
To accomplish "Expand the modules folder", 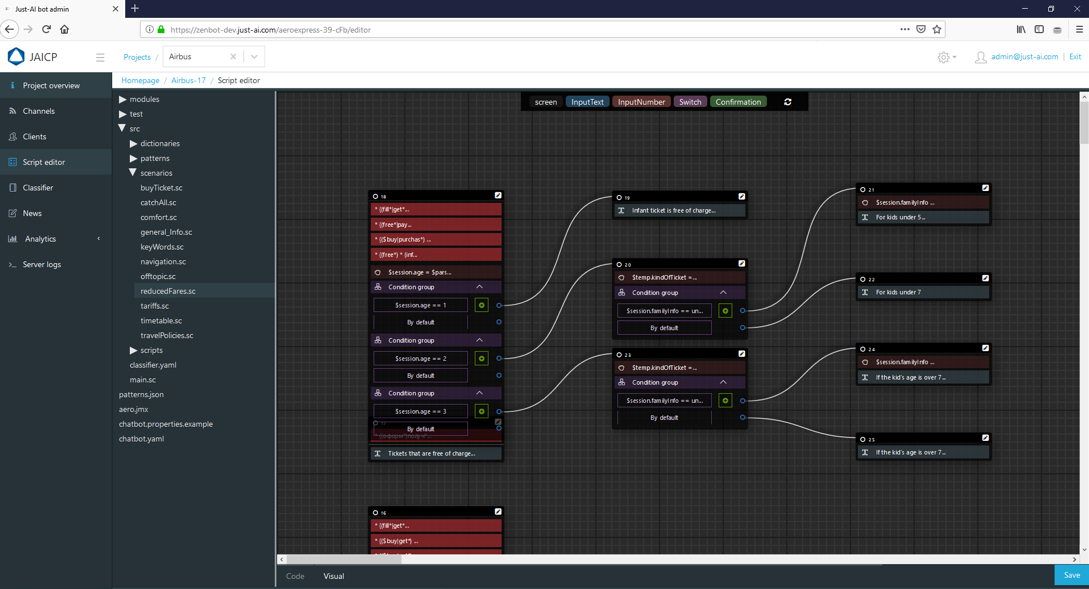I will pyautogui.click(x=123, y=99).
